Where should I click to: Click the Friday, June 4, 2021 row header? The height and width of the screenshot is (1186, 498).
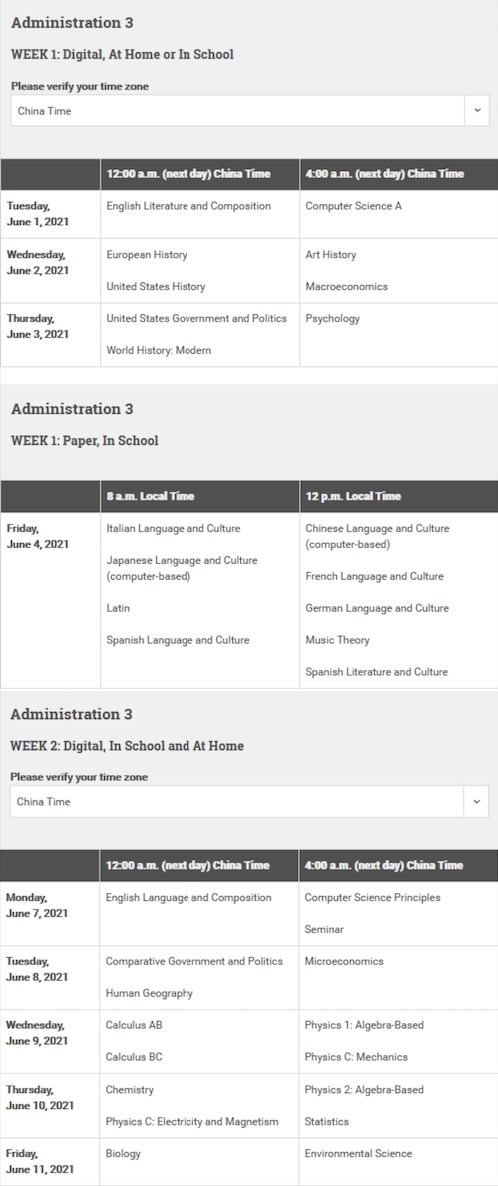(38, 536)
